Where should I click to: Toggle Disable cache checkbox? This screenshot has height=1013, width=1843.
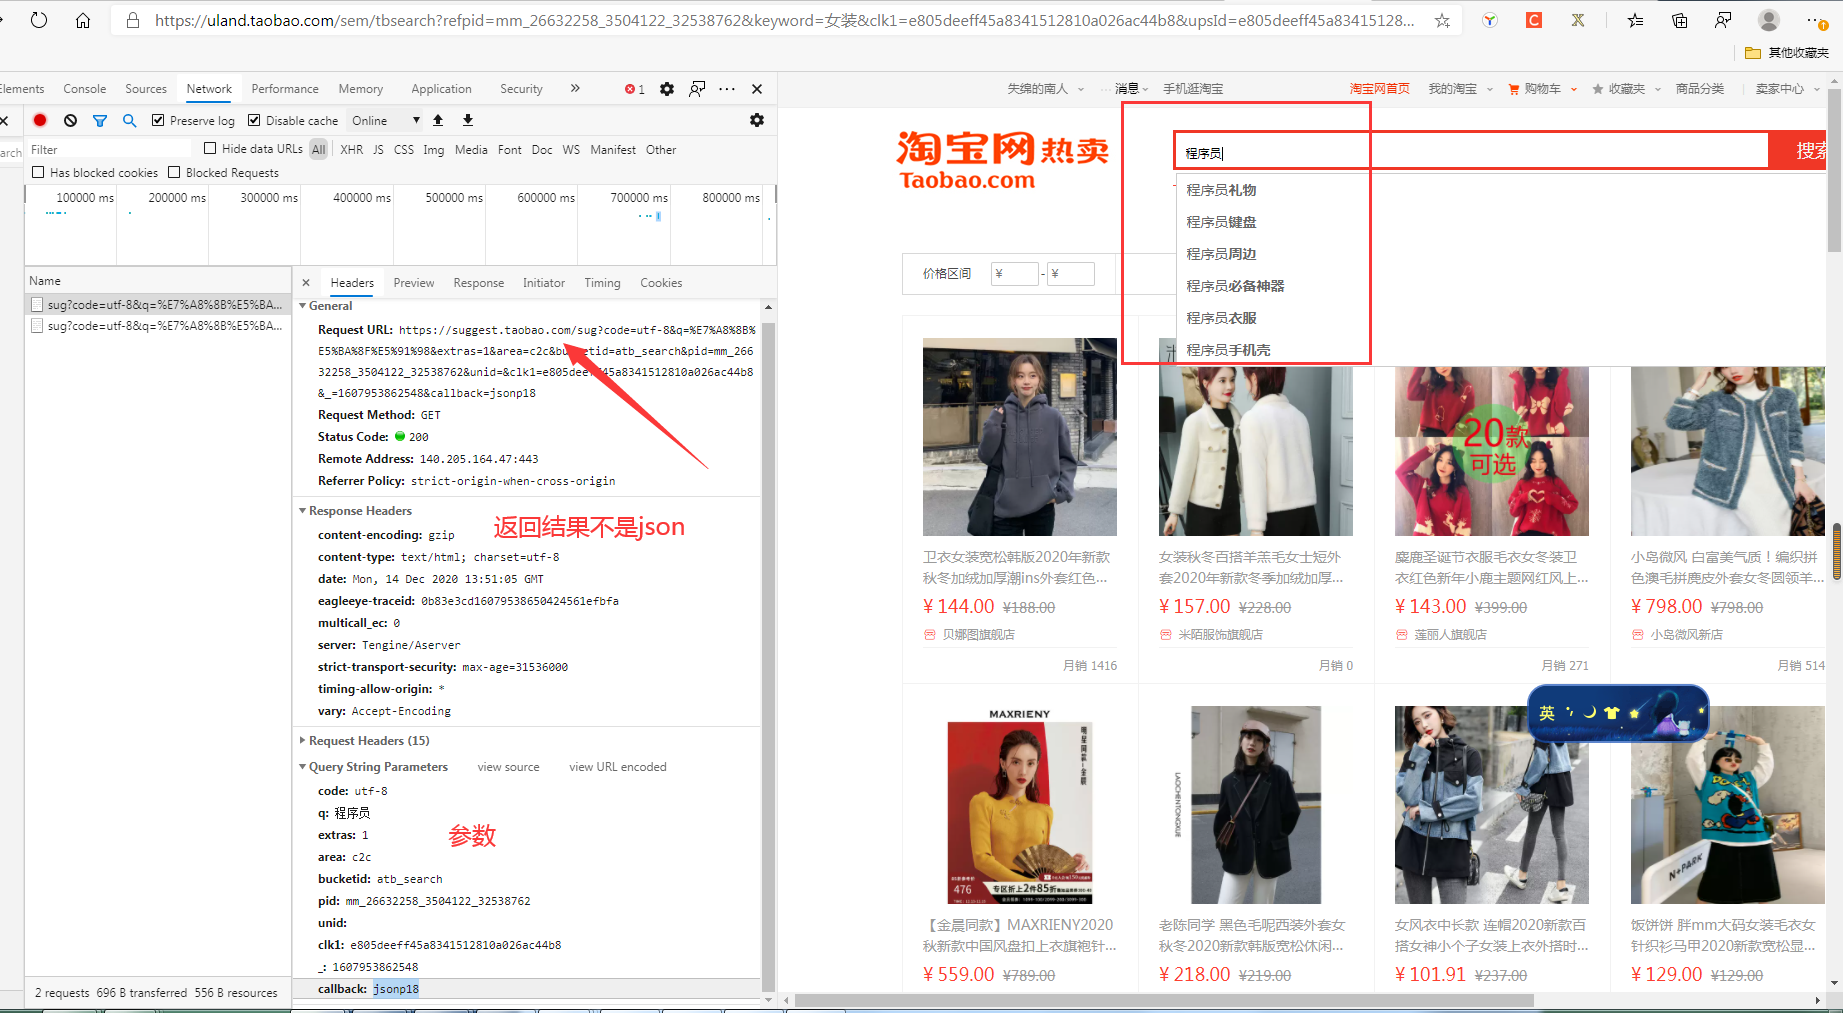(x=254, y=120)
